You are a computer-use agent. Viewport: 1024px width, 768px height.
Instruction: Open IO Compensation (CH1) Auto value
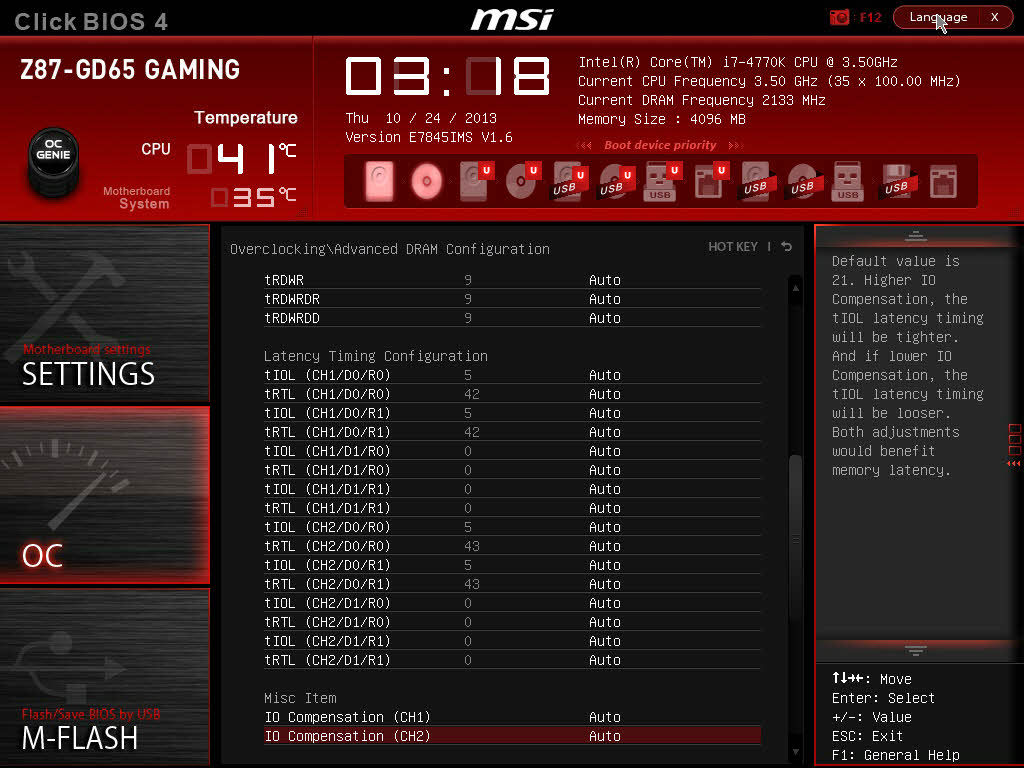(604, 717)
